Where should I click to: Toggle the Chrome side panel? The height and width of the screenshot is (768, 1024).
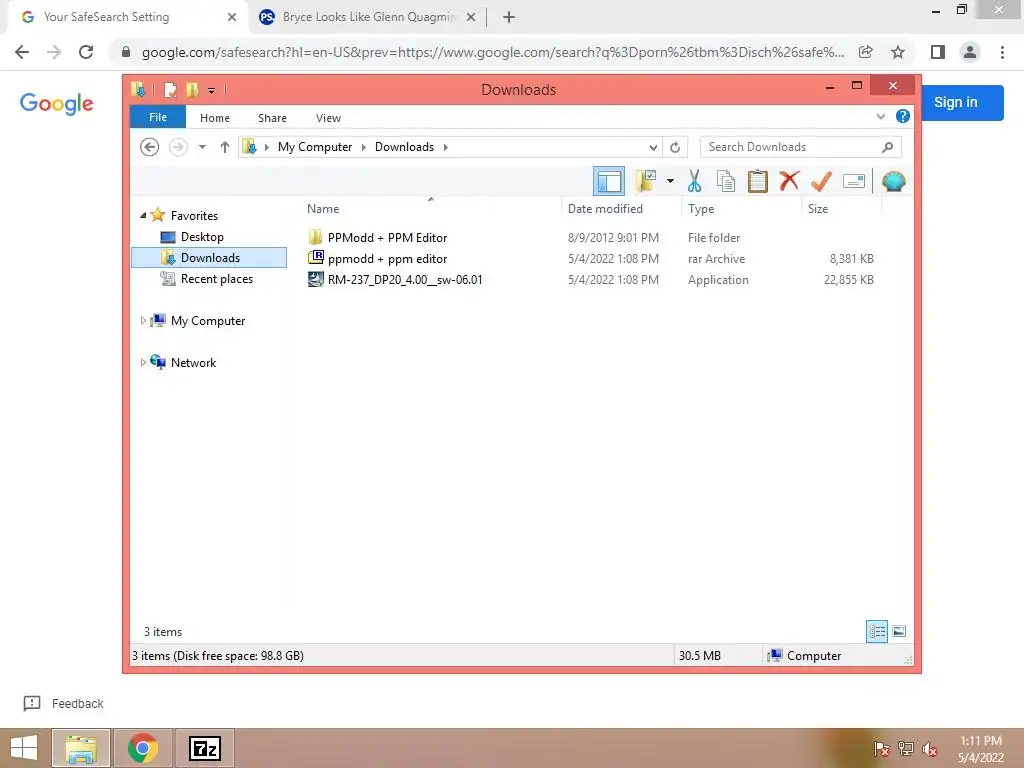(x=938, y=52)
